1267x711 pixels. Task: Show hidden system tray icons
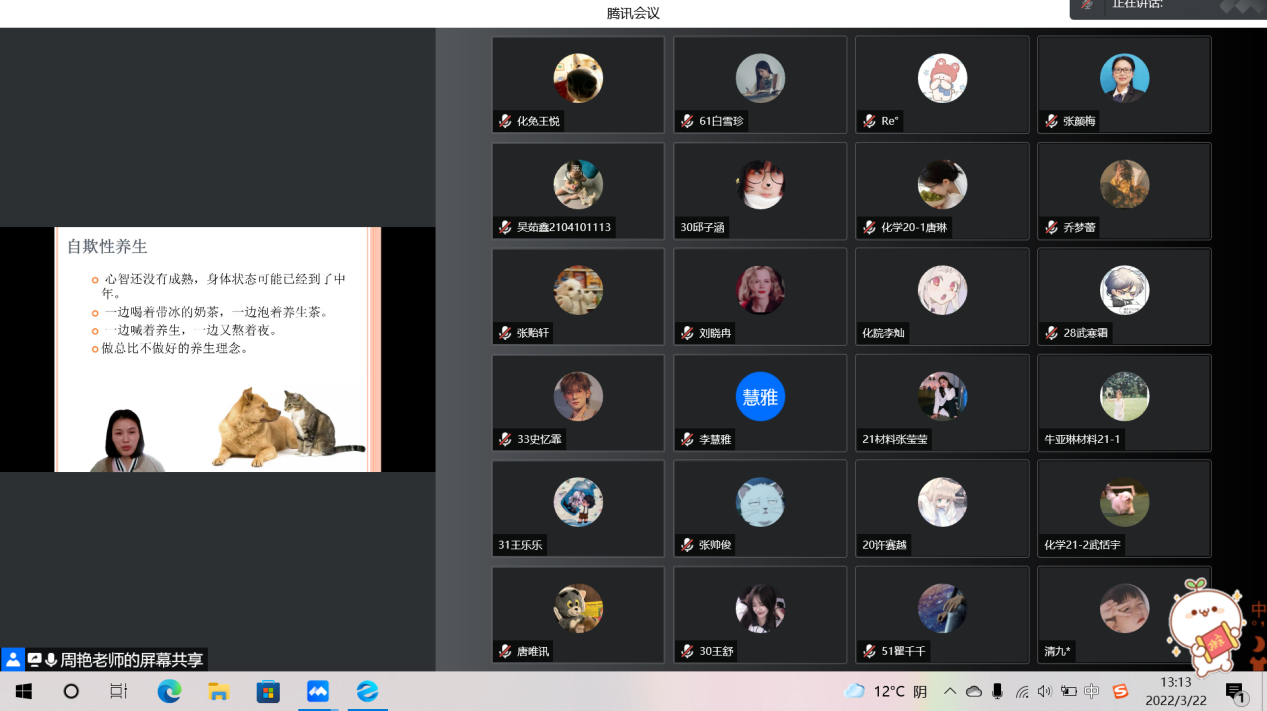[x=950, y=691]
